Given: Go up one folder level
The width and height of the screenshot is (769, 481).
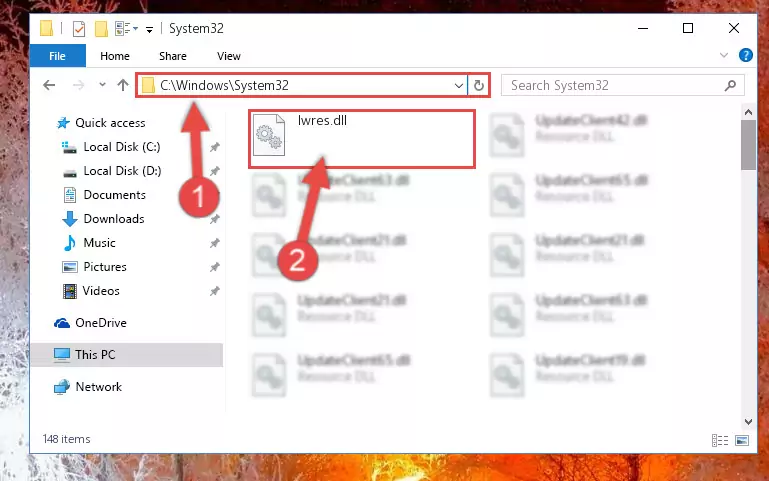Looking at the screenshot, I should 123,85.
